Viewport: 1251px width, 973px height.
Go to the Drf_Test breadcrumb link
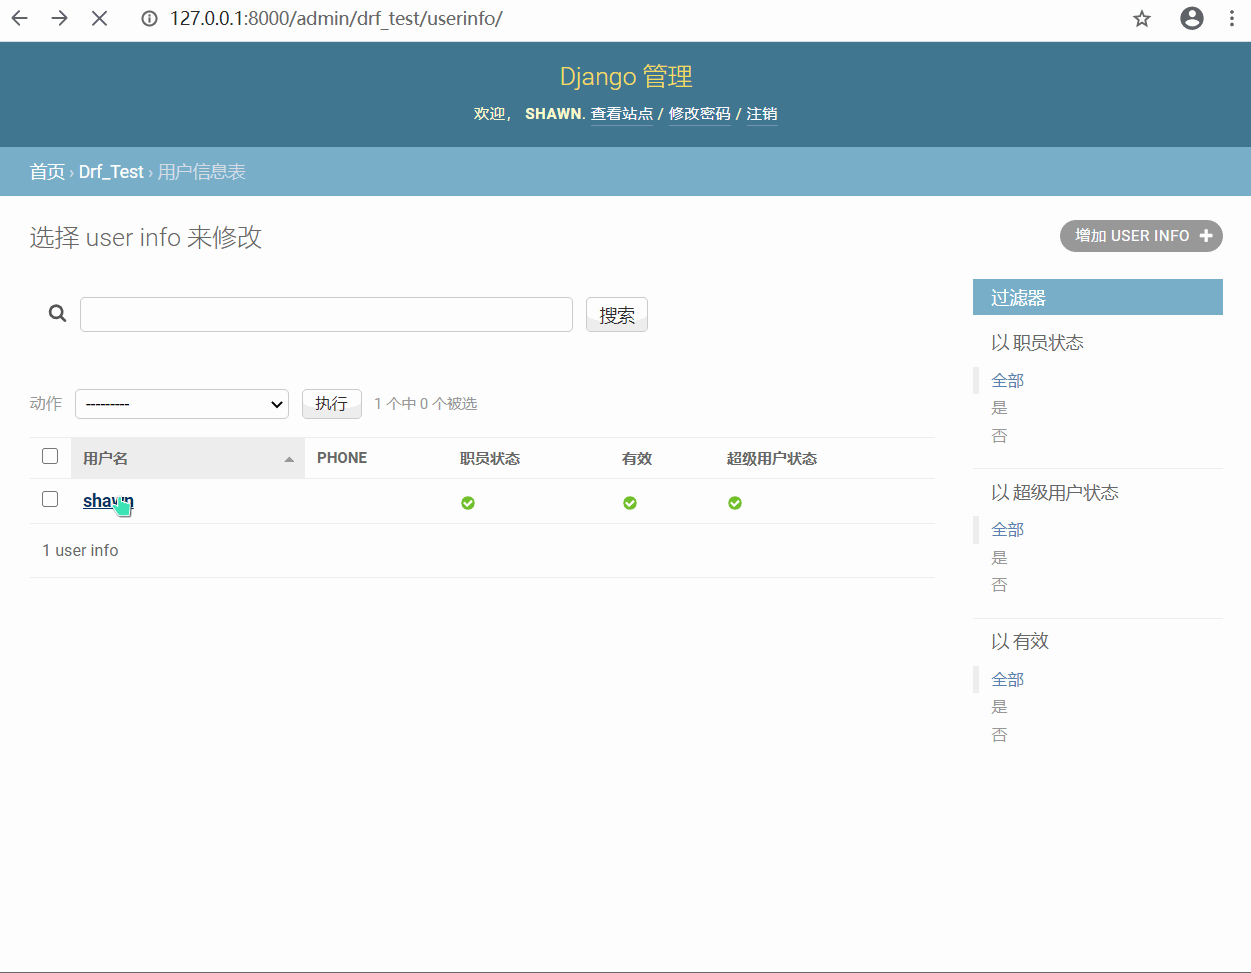(111, 172)
